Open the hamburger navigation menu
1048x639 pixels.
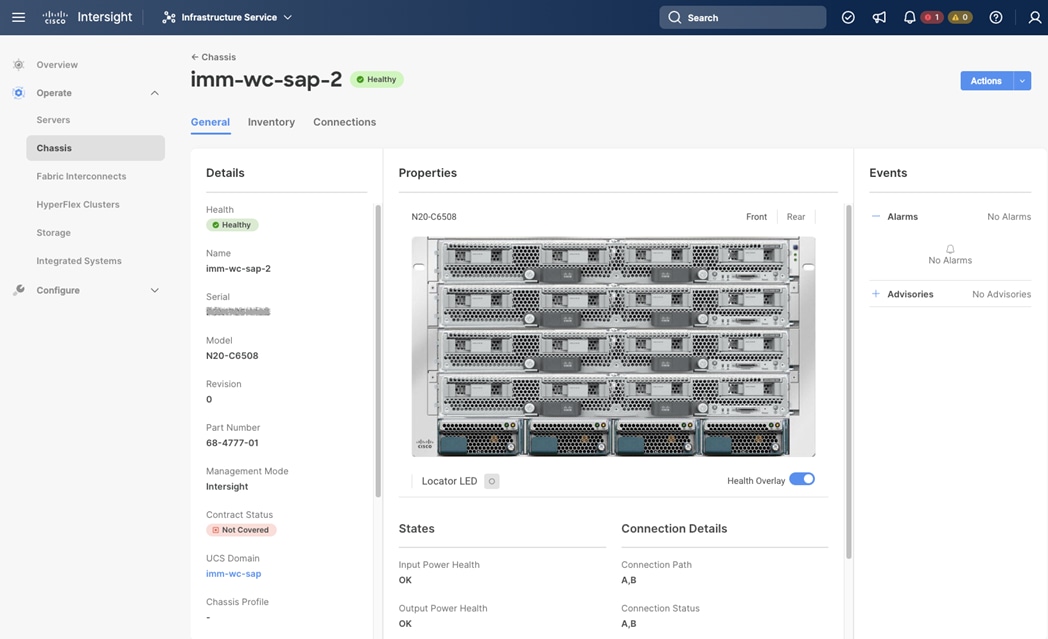click(19, 17)
